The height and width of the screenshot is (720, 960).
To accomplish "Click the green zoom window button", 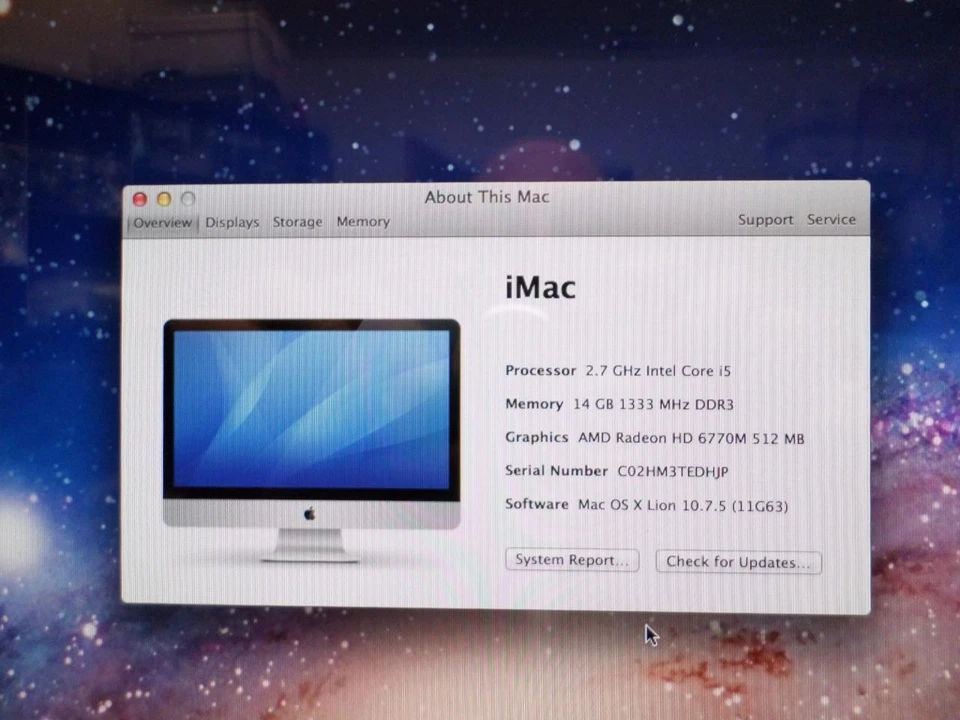I will pos(187,198).
